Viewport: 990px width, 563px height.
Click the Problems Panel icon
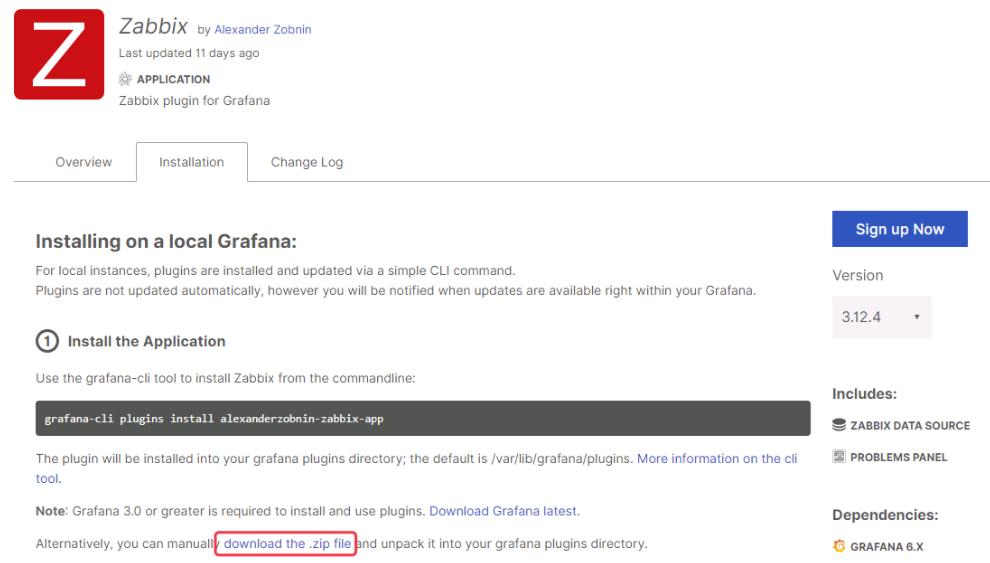point(838,456)
